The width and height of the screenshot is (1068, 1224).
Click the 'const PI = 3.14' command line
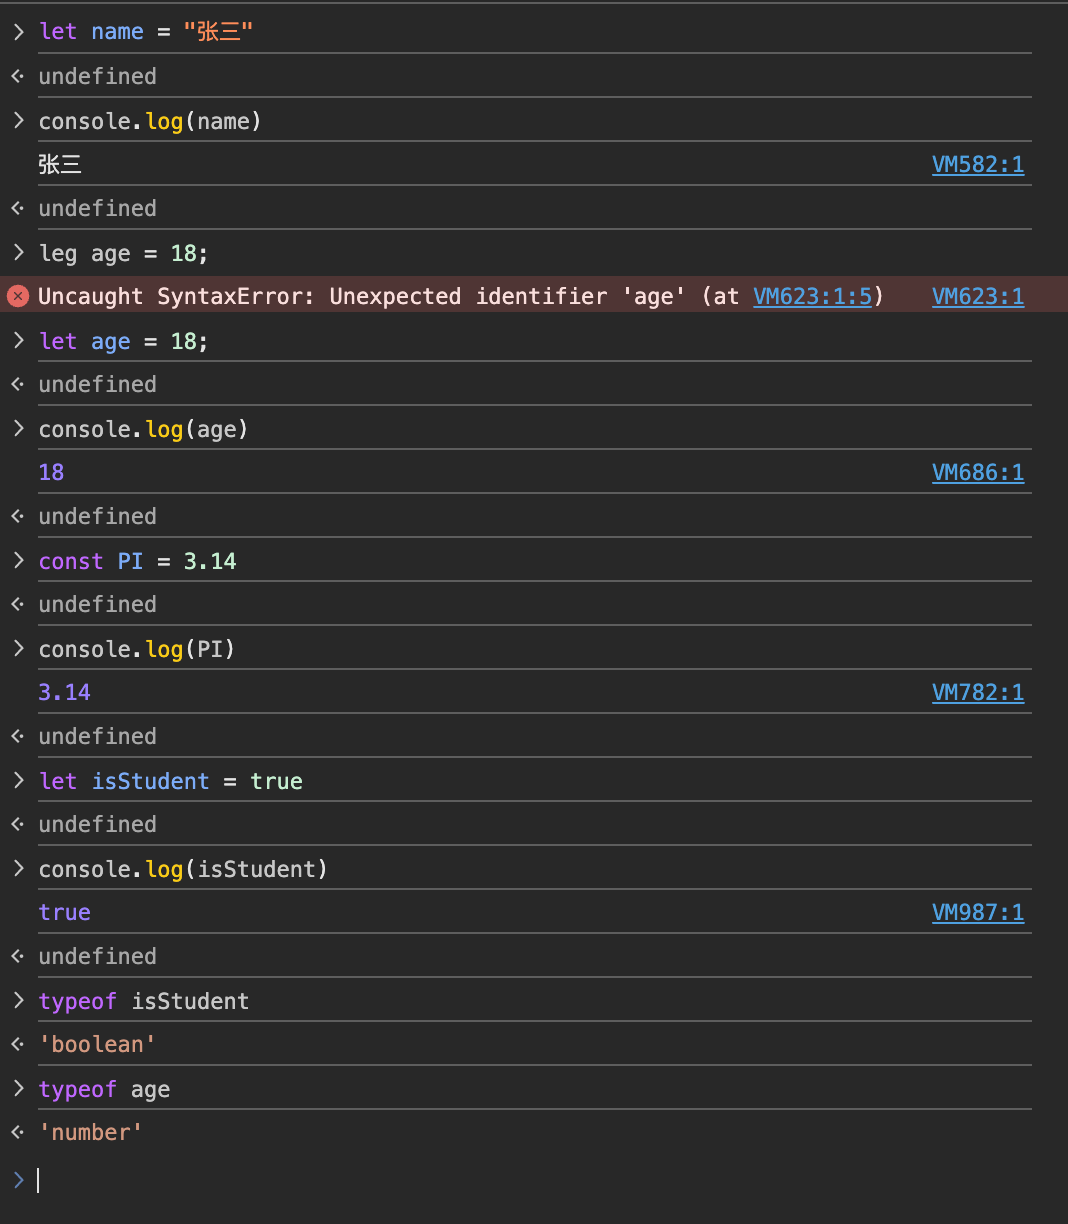[137, 561]
